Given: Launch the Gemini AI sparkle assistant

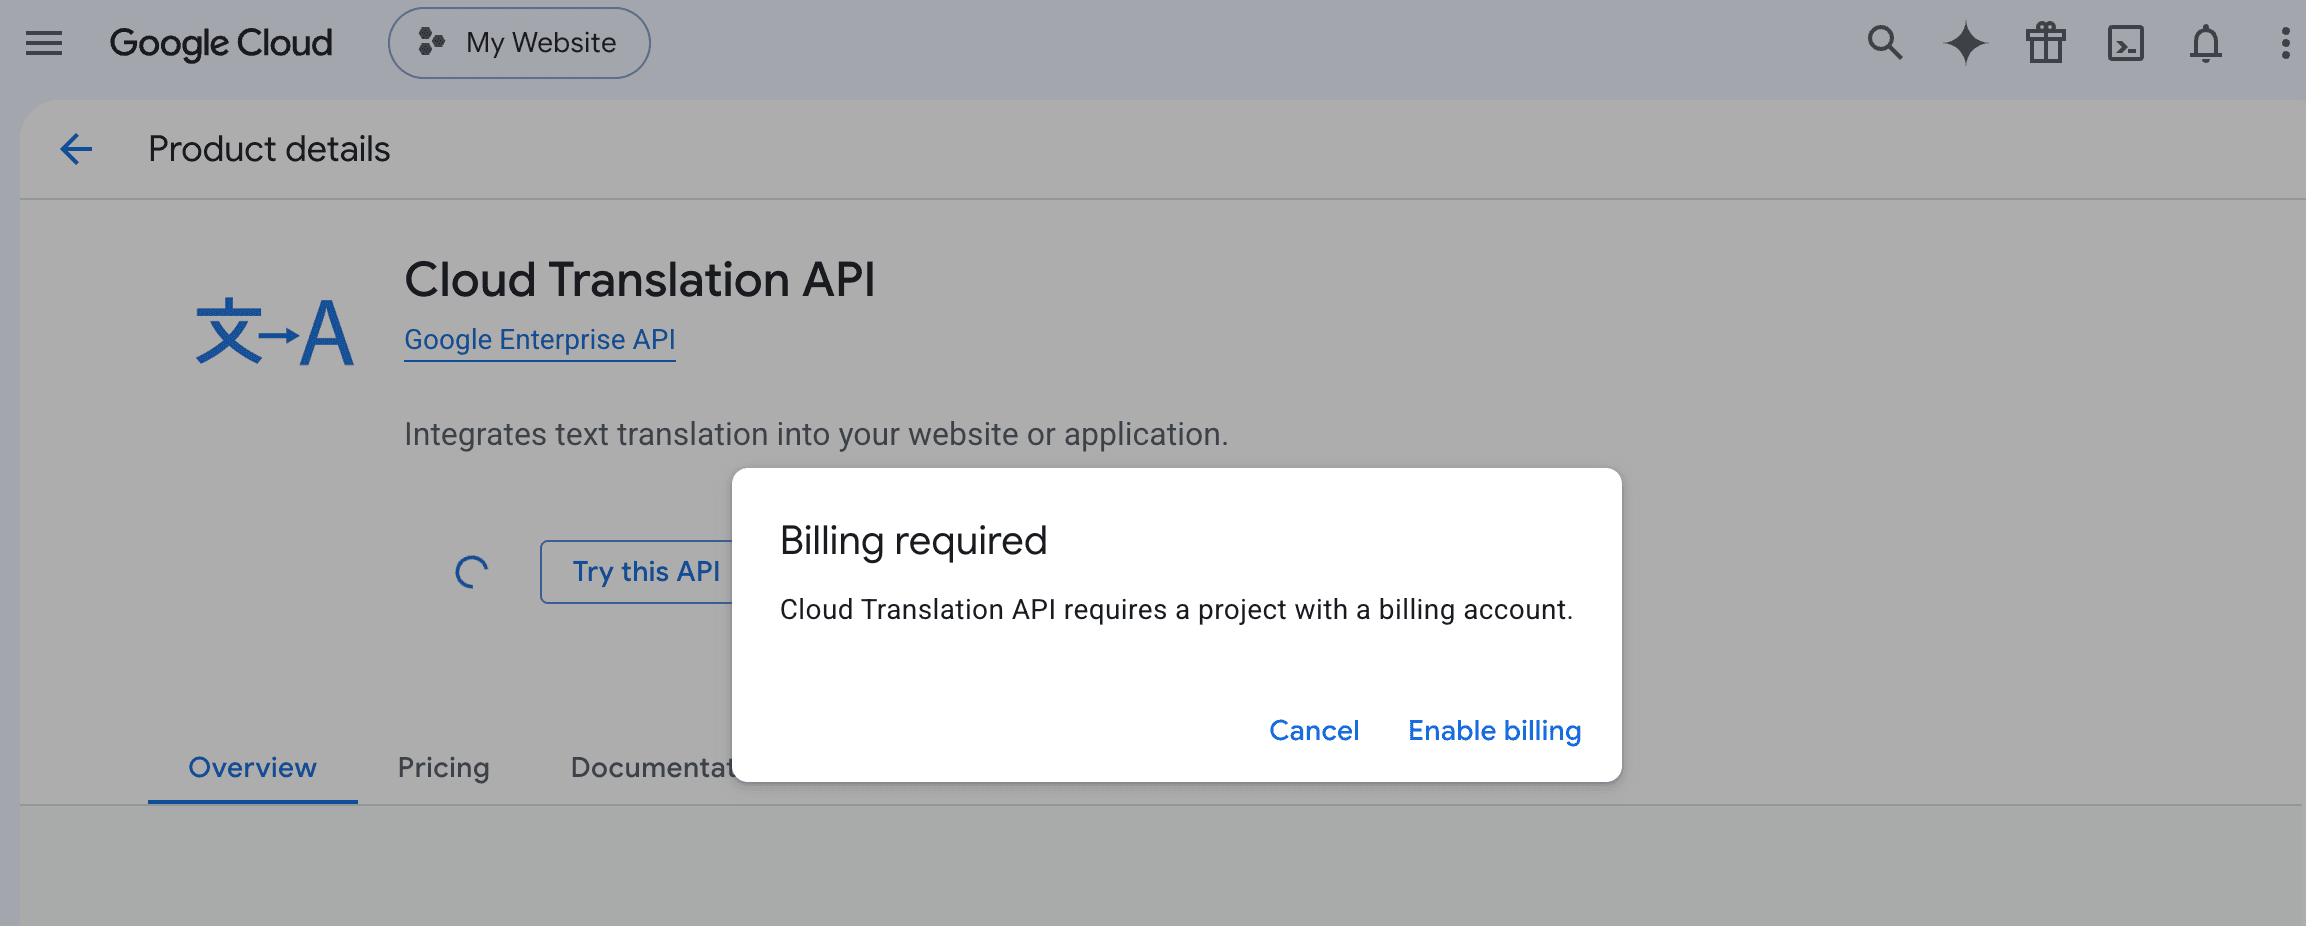Looking at the screenshot, I should tap(1965, 43).
